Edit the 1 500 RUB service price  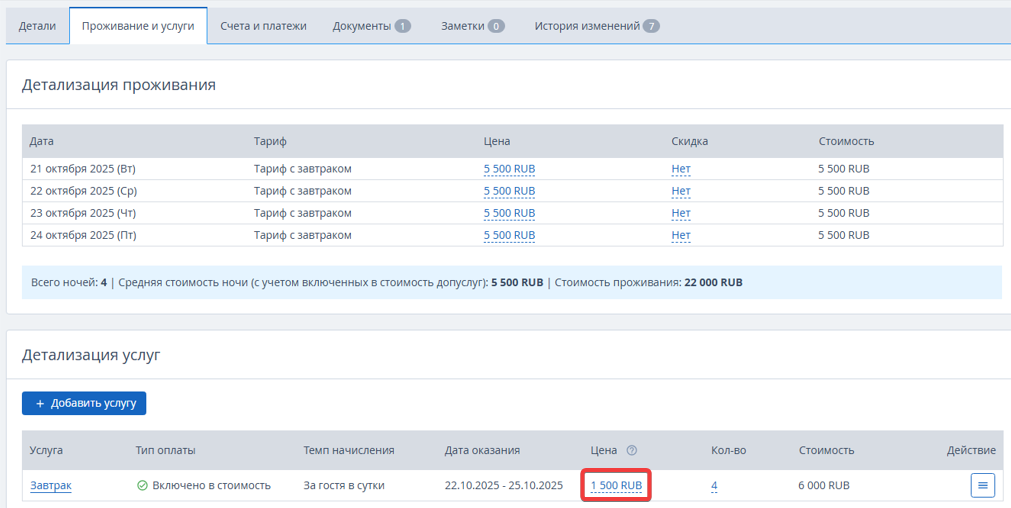[x=616, y=486]
